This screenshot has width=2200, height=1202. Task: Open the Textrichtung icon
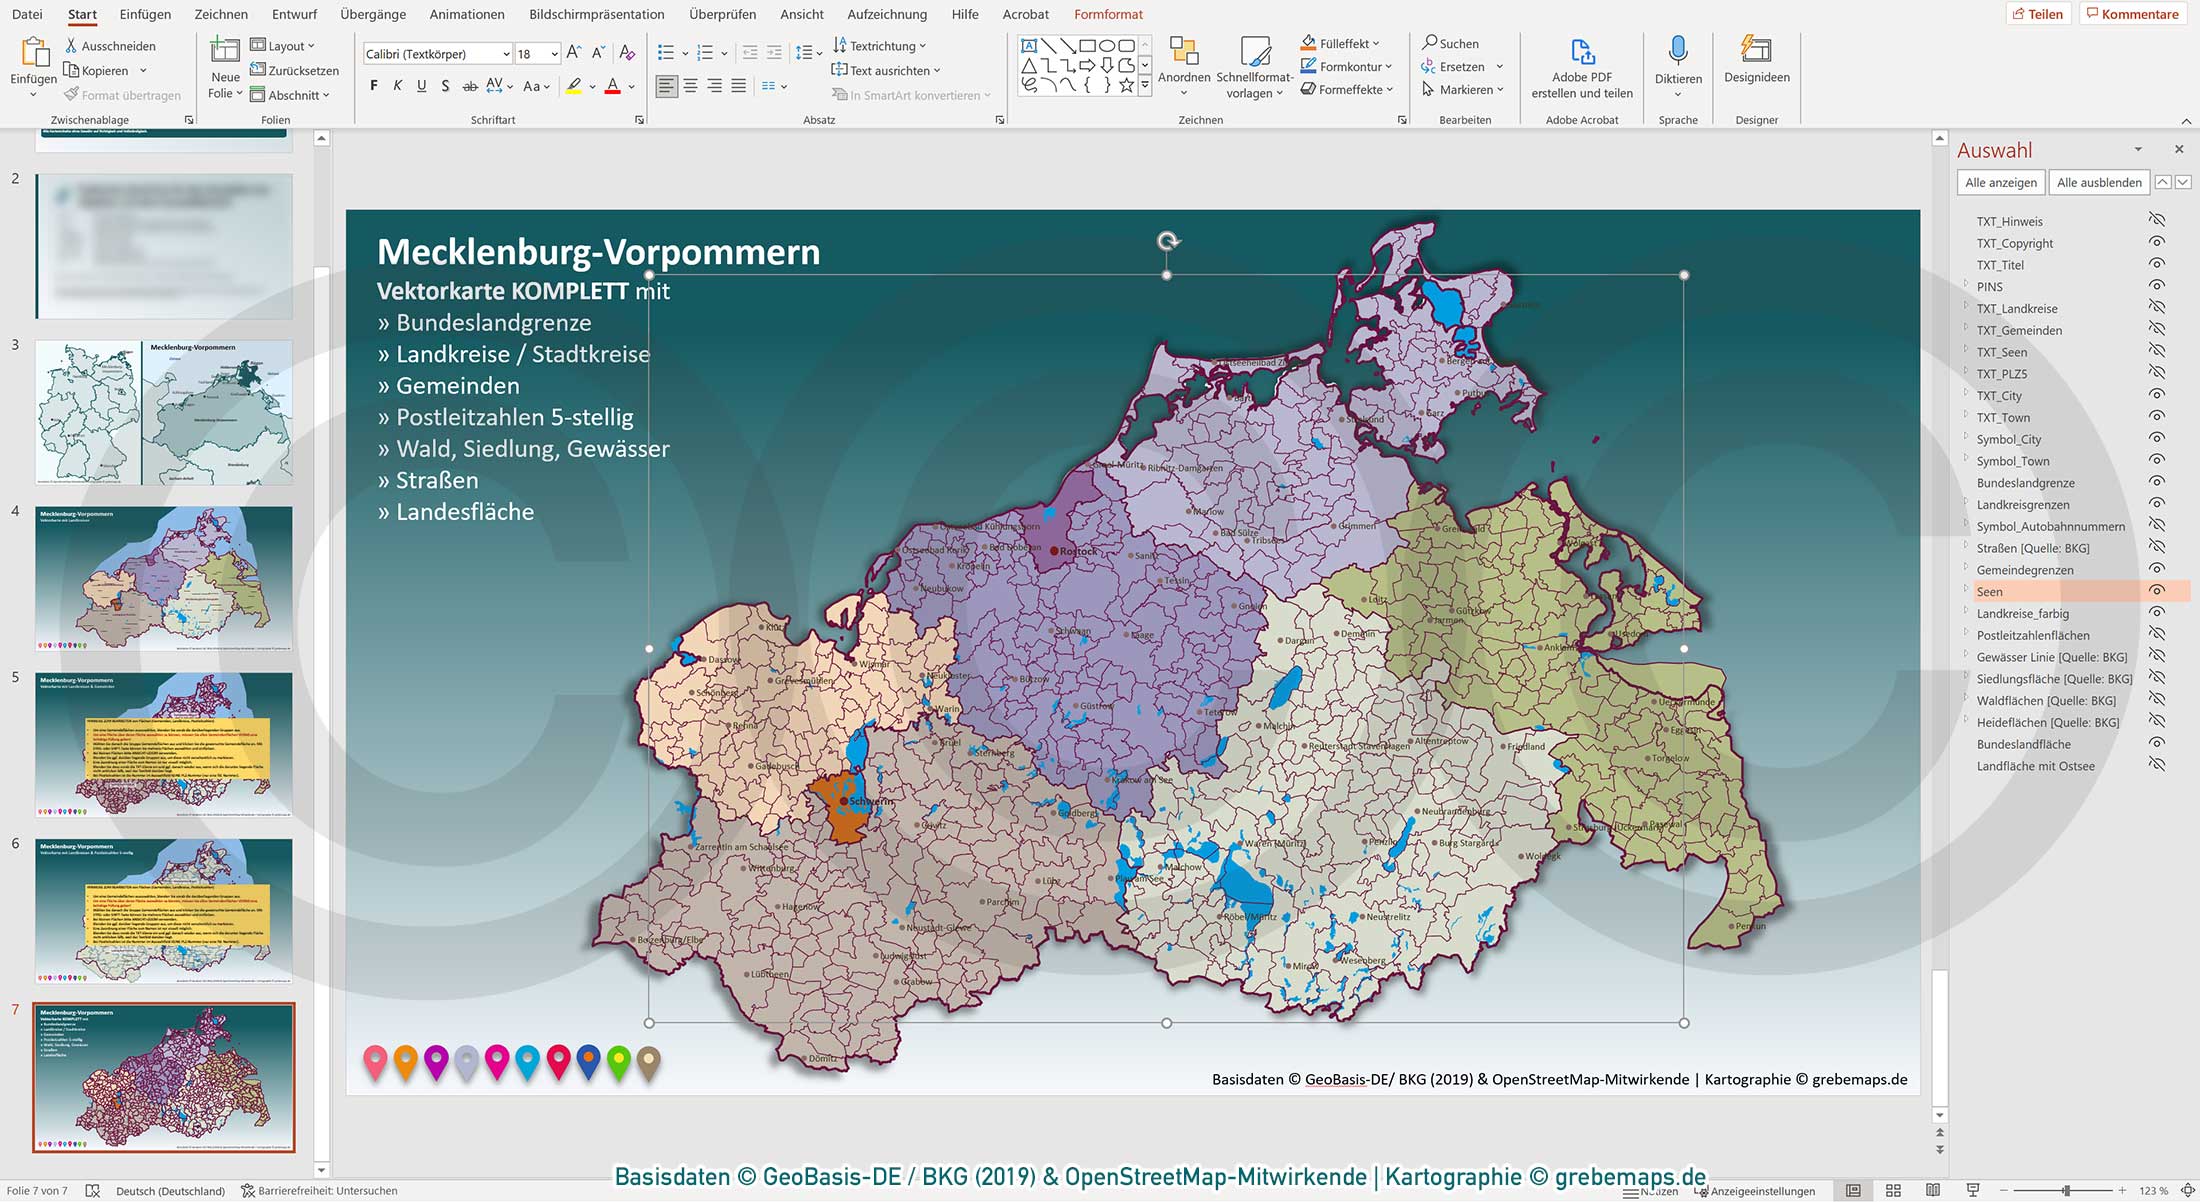pyautogui.click(x=841, y=45)
